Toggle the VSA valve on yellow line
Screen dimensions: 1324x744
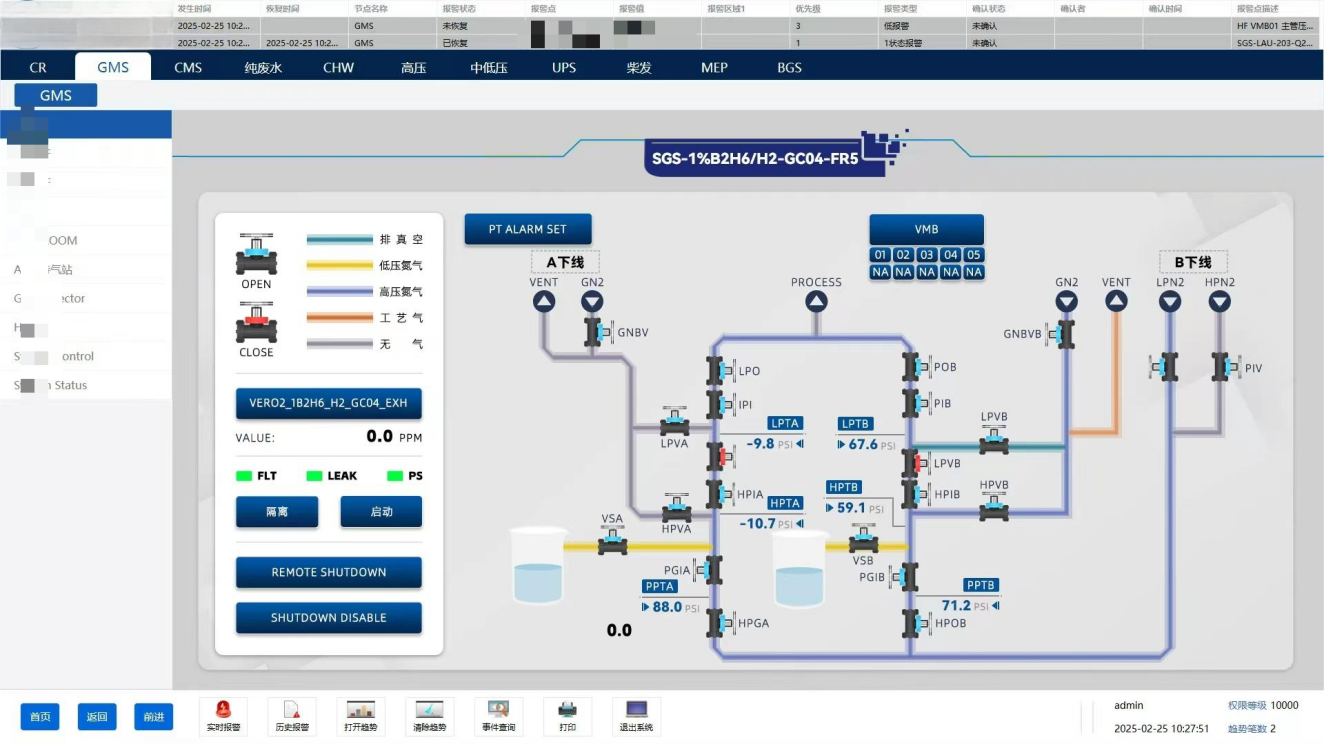[x=612, y=541]
